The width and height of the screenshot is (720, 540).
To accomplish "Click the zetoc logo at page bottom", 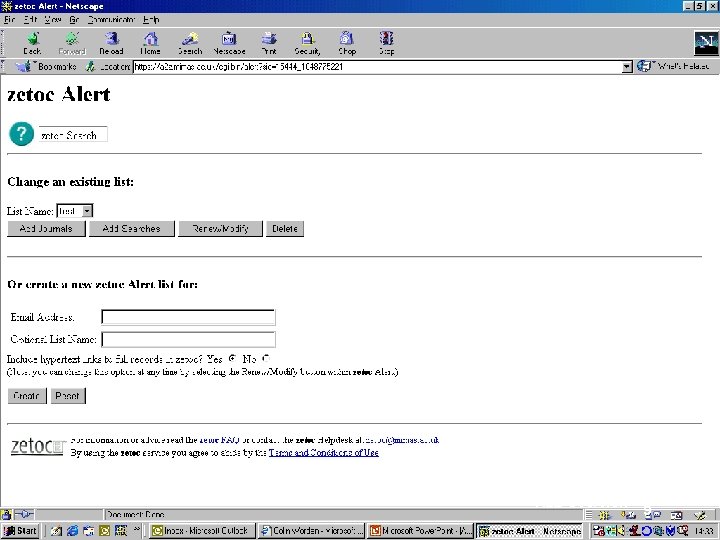I will tap(37, 446).
